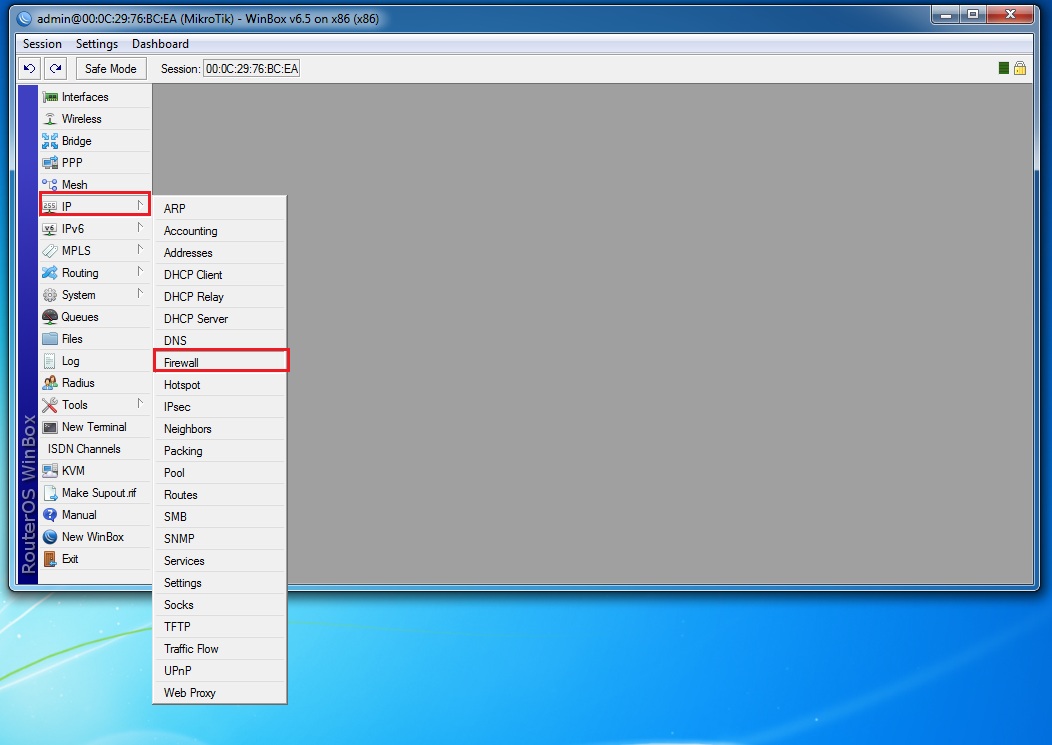1052x745 pixels.
Task: Click the System gear icon
Action: [50, 295]
